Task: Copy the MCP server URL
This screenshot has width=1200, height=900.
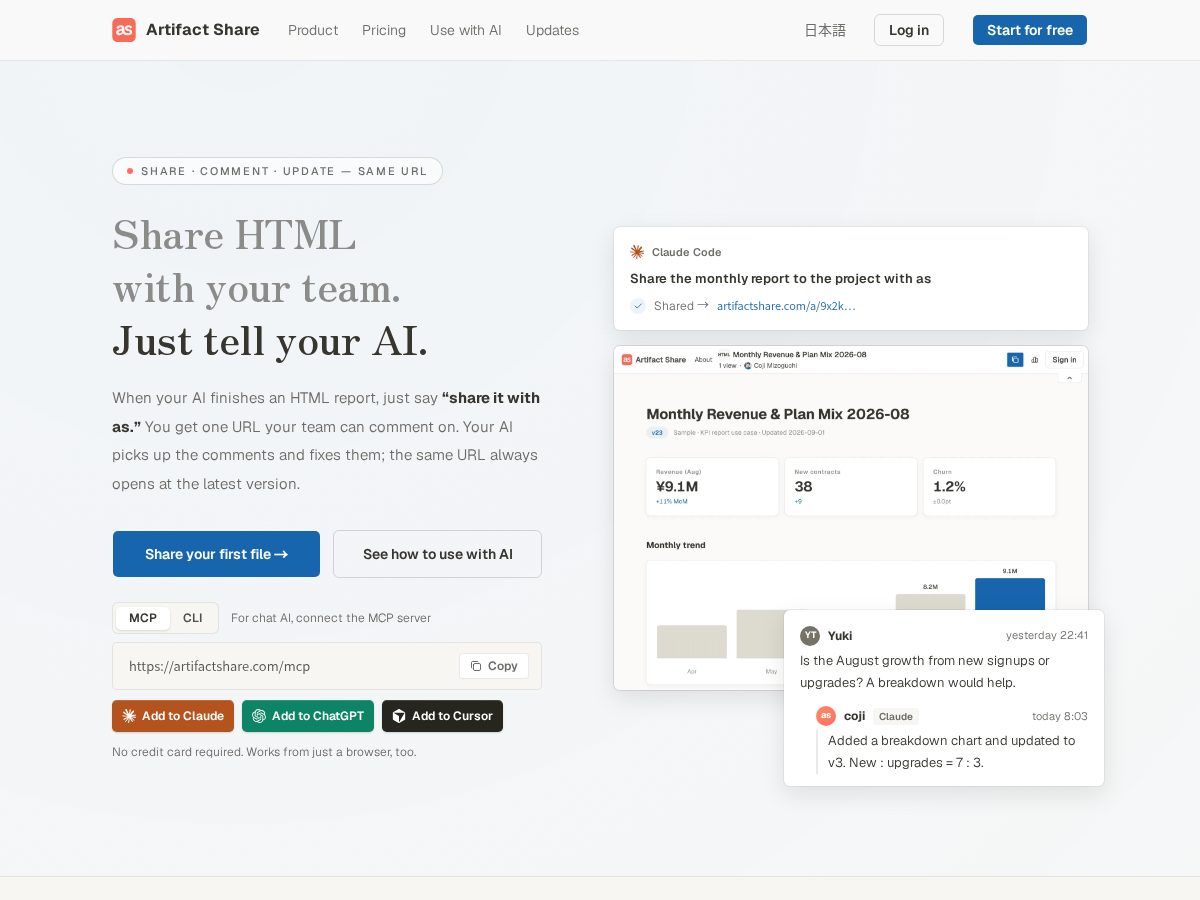Action: 494,666
